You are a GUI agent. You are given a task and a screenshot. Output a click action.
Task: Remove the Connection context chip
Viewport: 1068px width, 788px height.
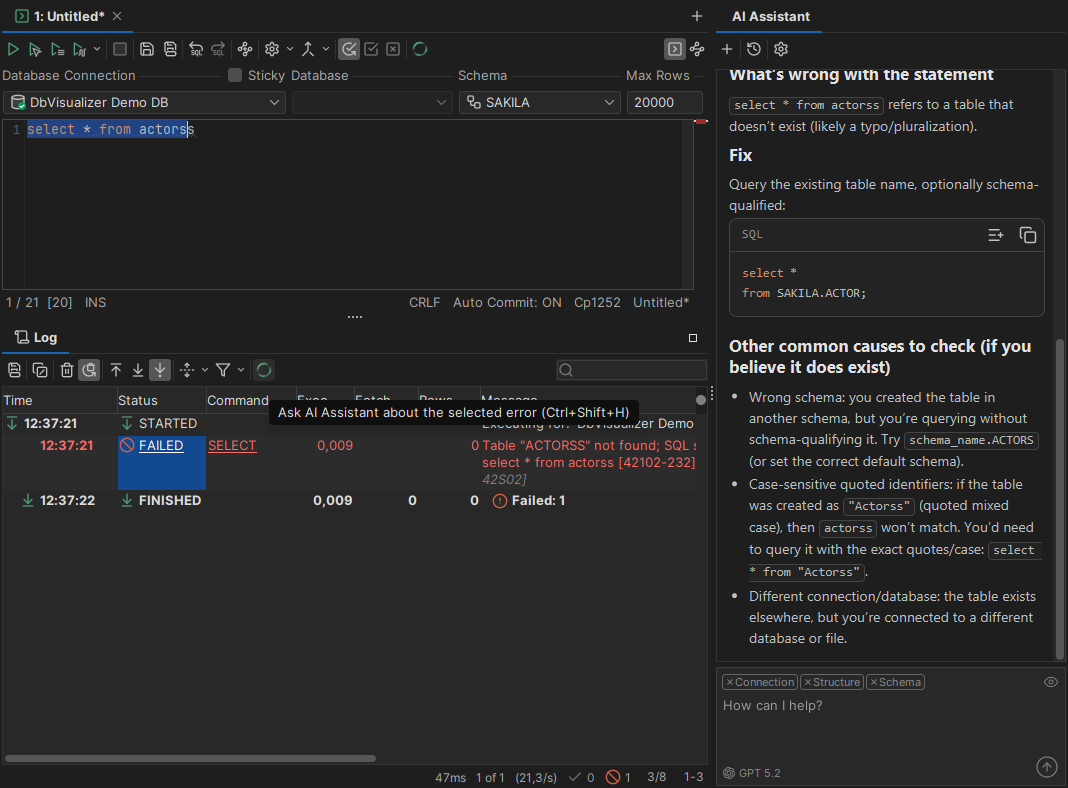pyautogui.click(x=731, y=681)
